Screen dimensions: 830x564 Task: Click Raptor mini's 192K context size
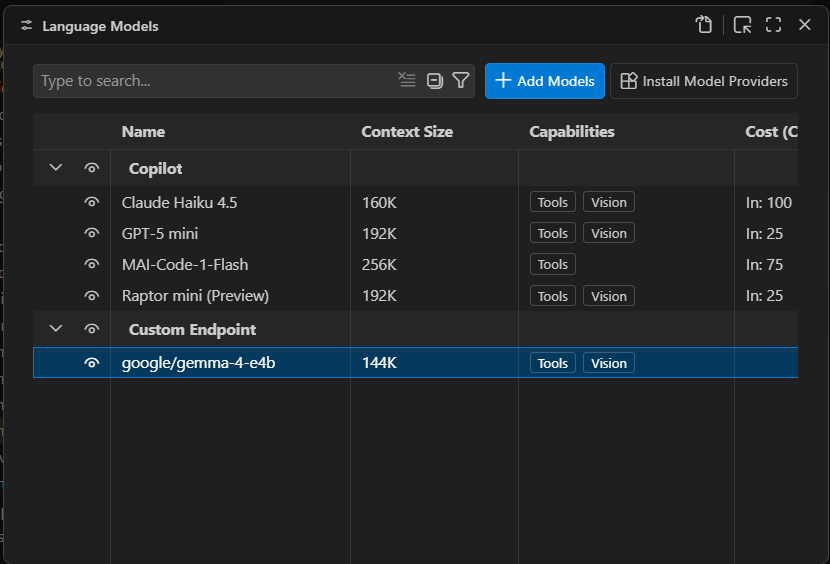click(379, 296)
